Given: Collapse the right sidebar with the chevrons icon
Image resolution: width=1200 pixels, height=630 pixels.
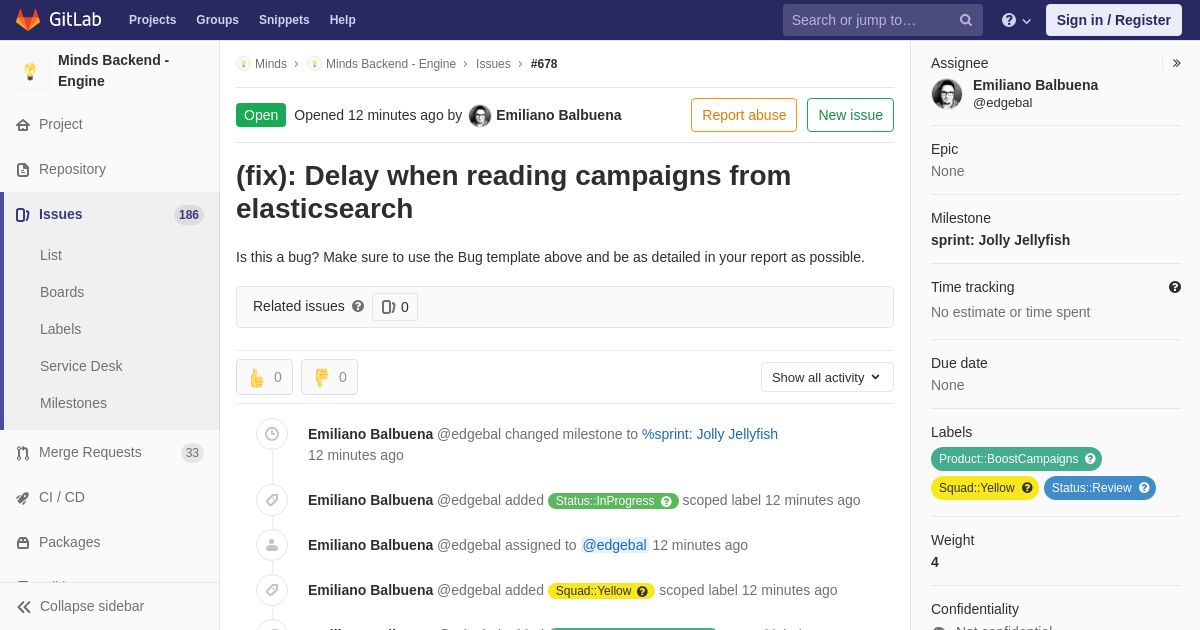Looking at the screenshot, I should tap(1176, 63).
